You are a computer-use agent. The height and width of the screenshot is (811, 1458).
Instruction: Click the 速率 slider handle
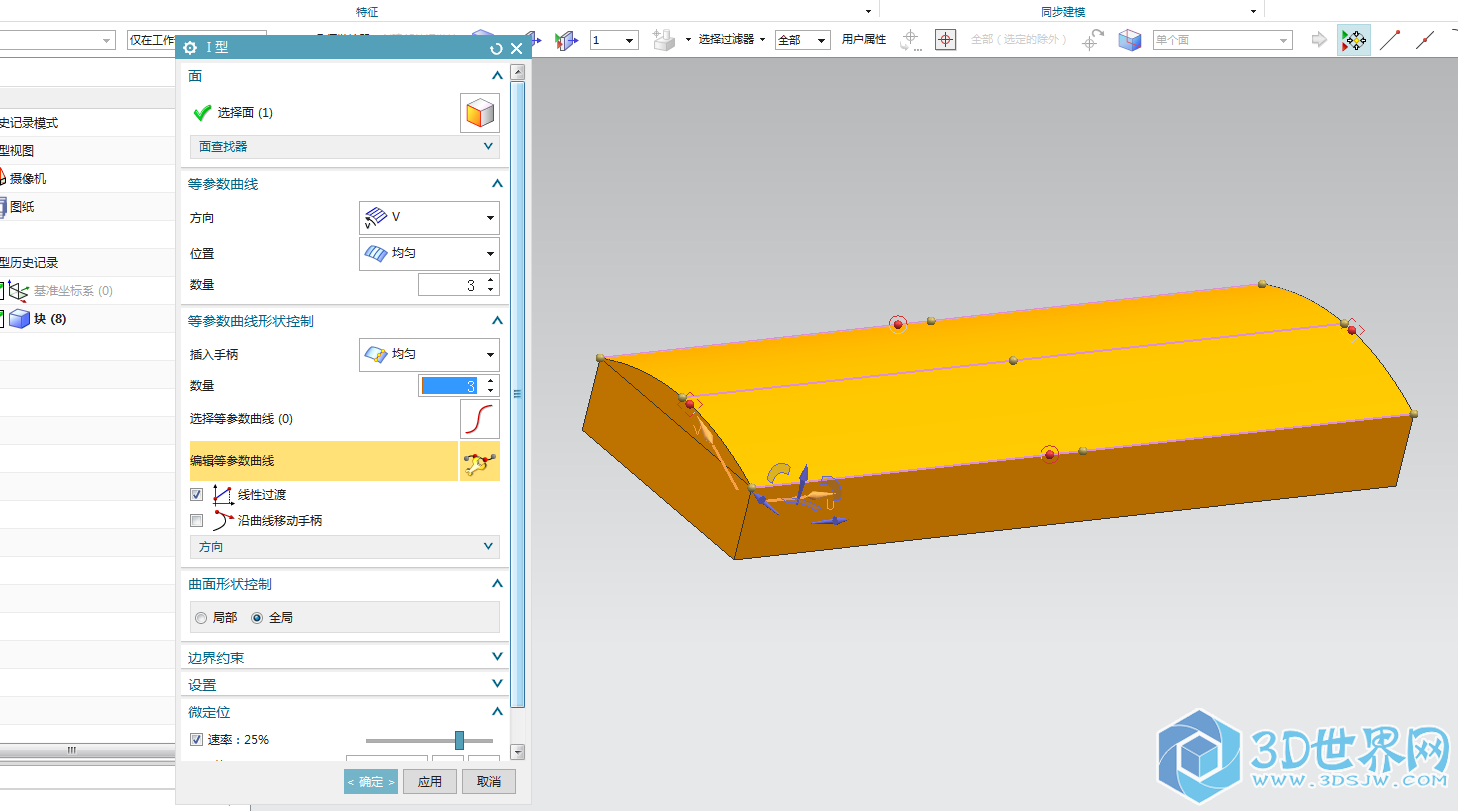(x=459, y=740)
